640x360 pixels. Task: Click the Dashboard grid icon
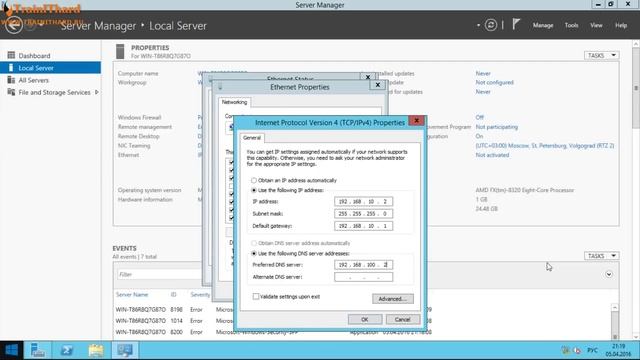(11, 55)
